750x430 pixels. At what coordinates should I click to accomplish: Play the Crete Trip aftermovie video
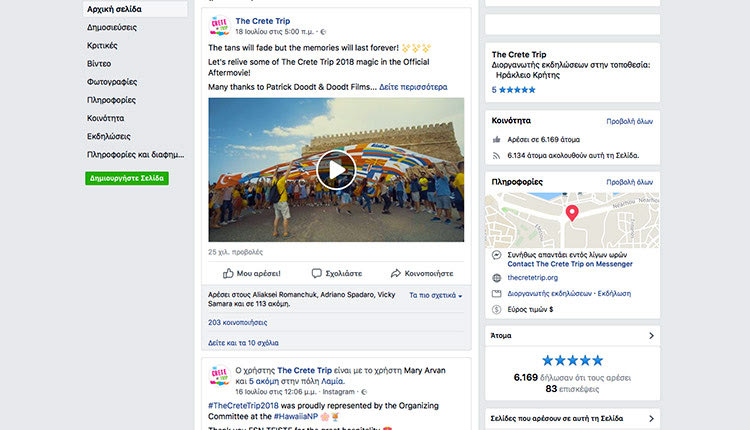pyautogui.click(x=336, y=170)
